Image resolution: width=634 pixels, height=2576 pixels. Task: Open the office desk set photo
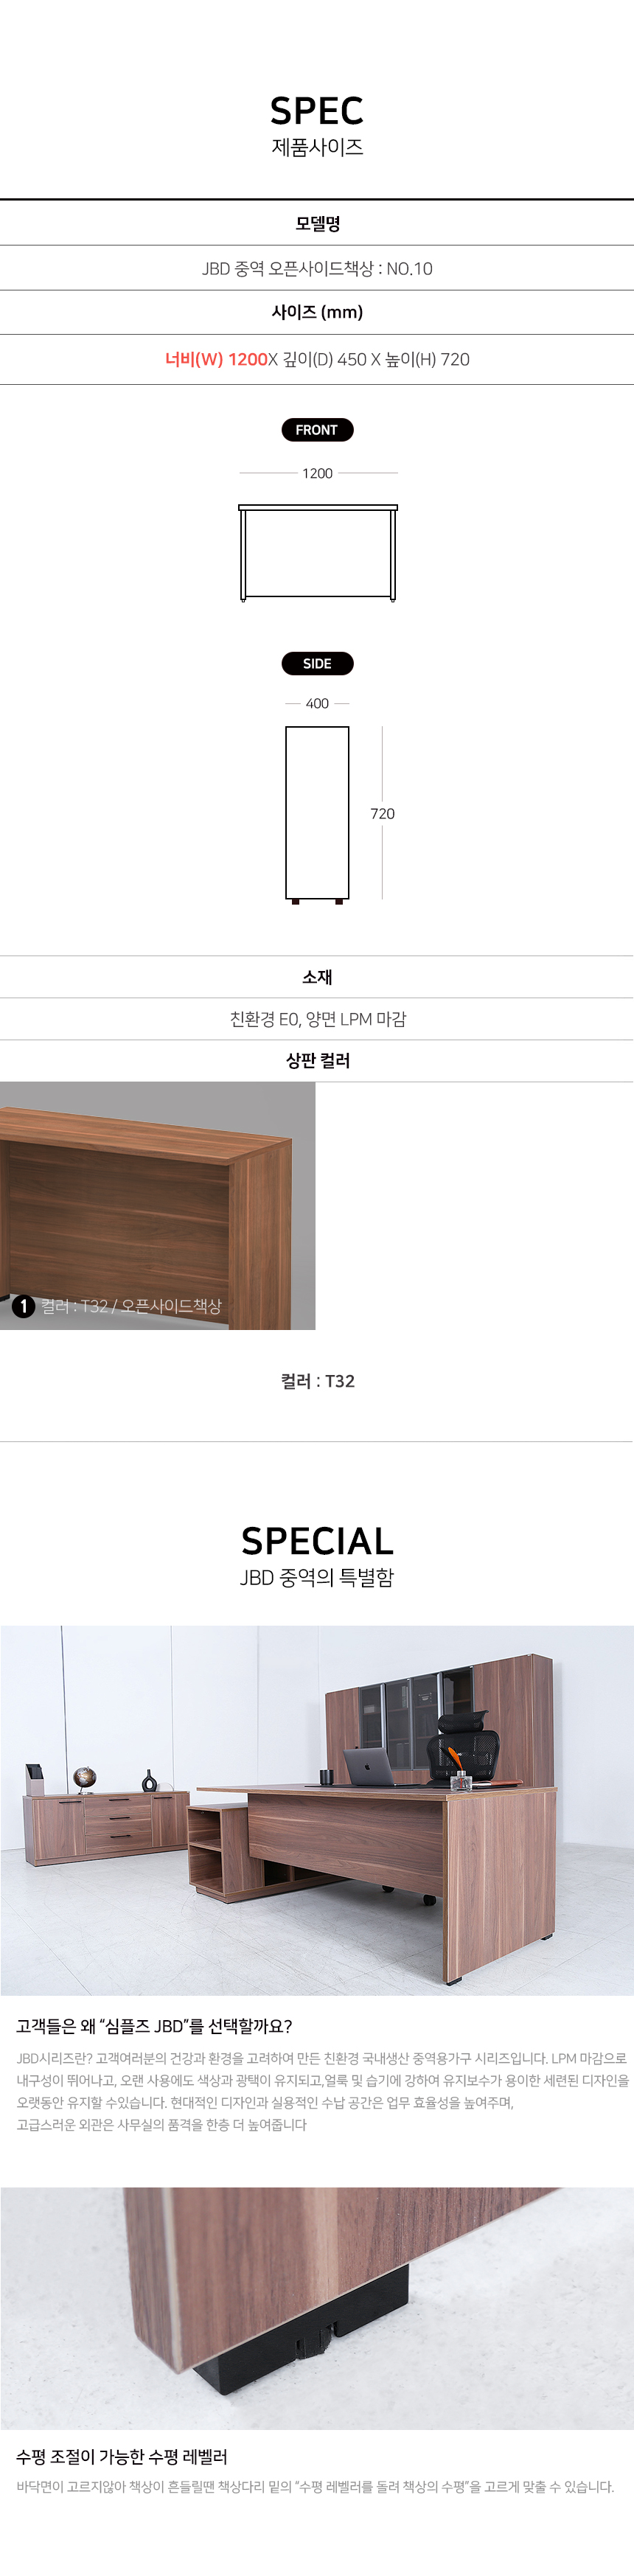[317, 1810]
